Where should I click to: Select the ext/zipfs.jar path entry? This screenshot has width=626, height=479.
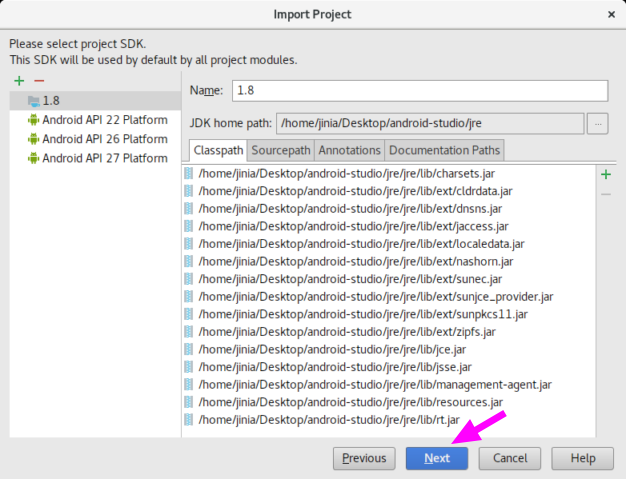(389, 332)
